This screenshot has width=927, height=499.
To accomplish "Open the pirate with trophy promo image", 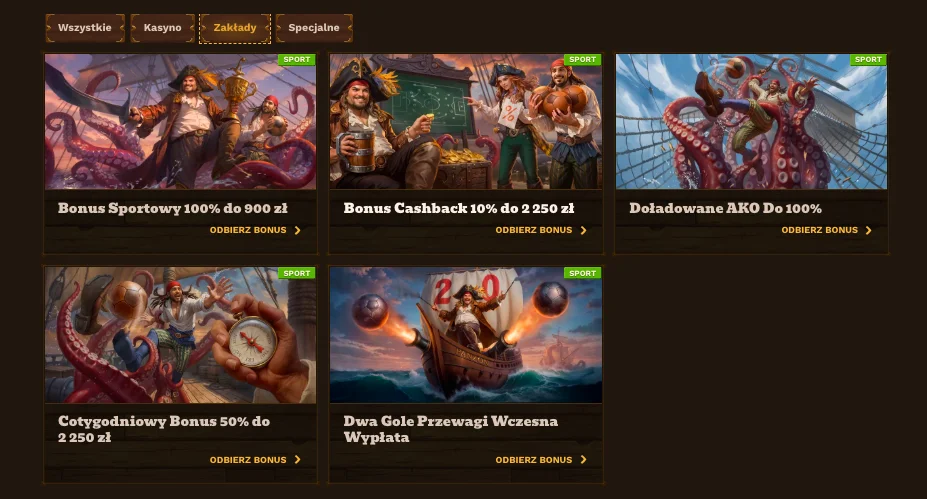I will pos(180,122).
